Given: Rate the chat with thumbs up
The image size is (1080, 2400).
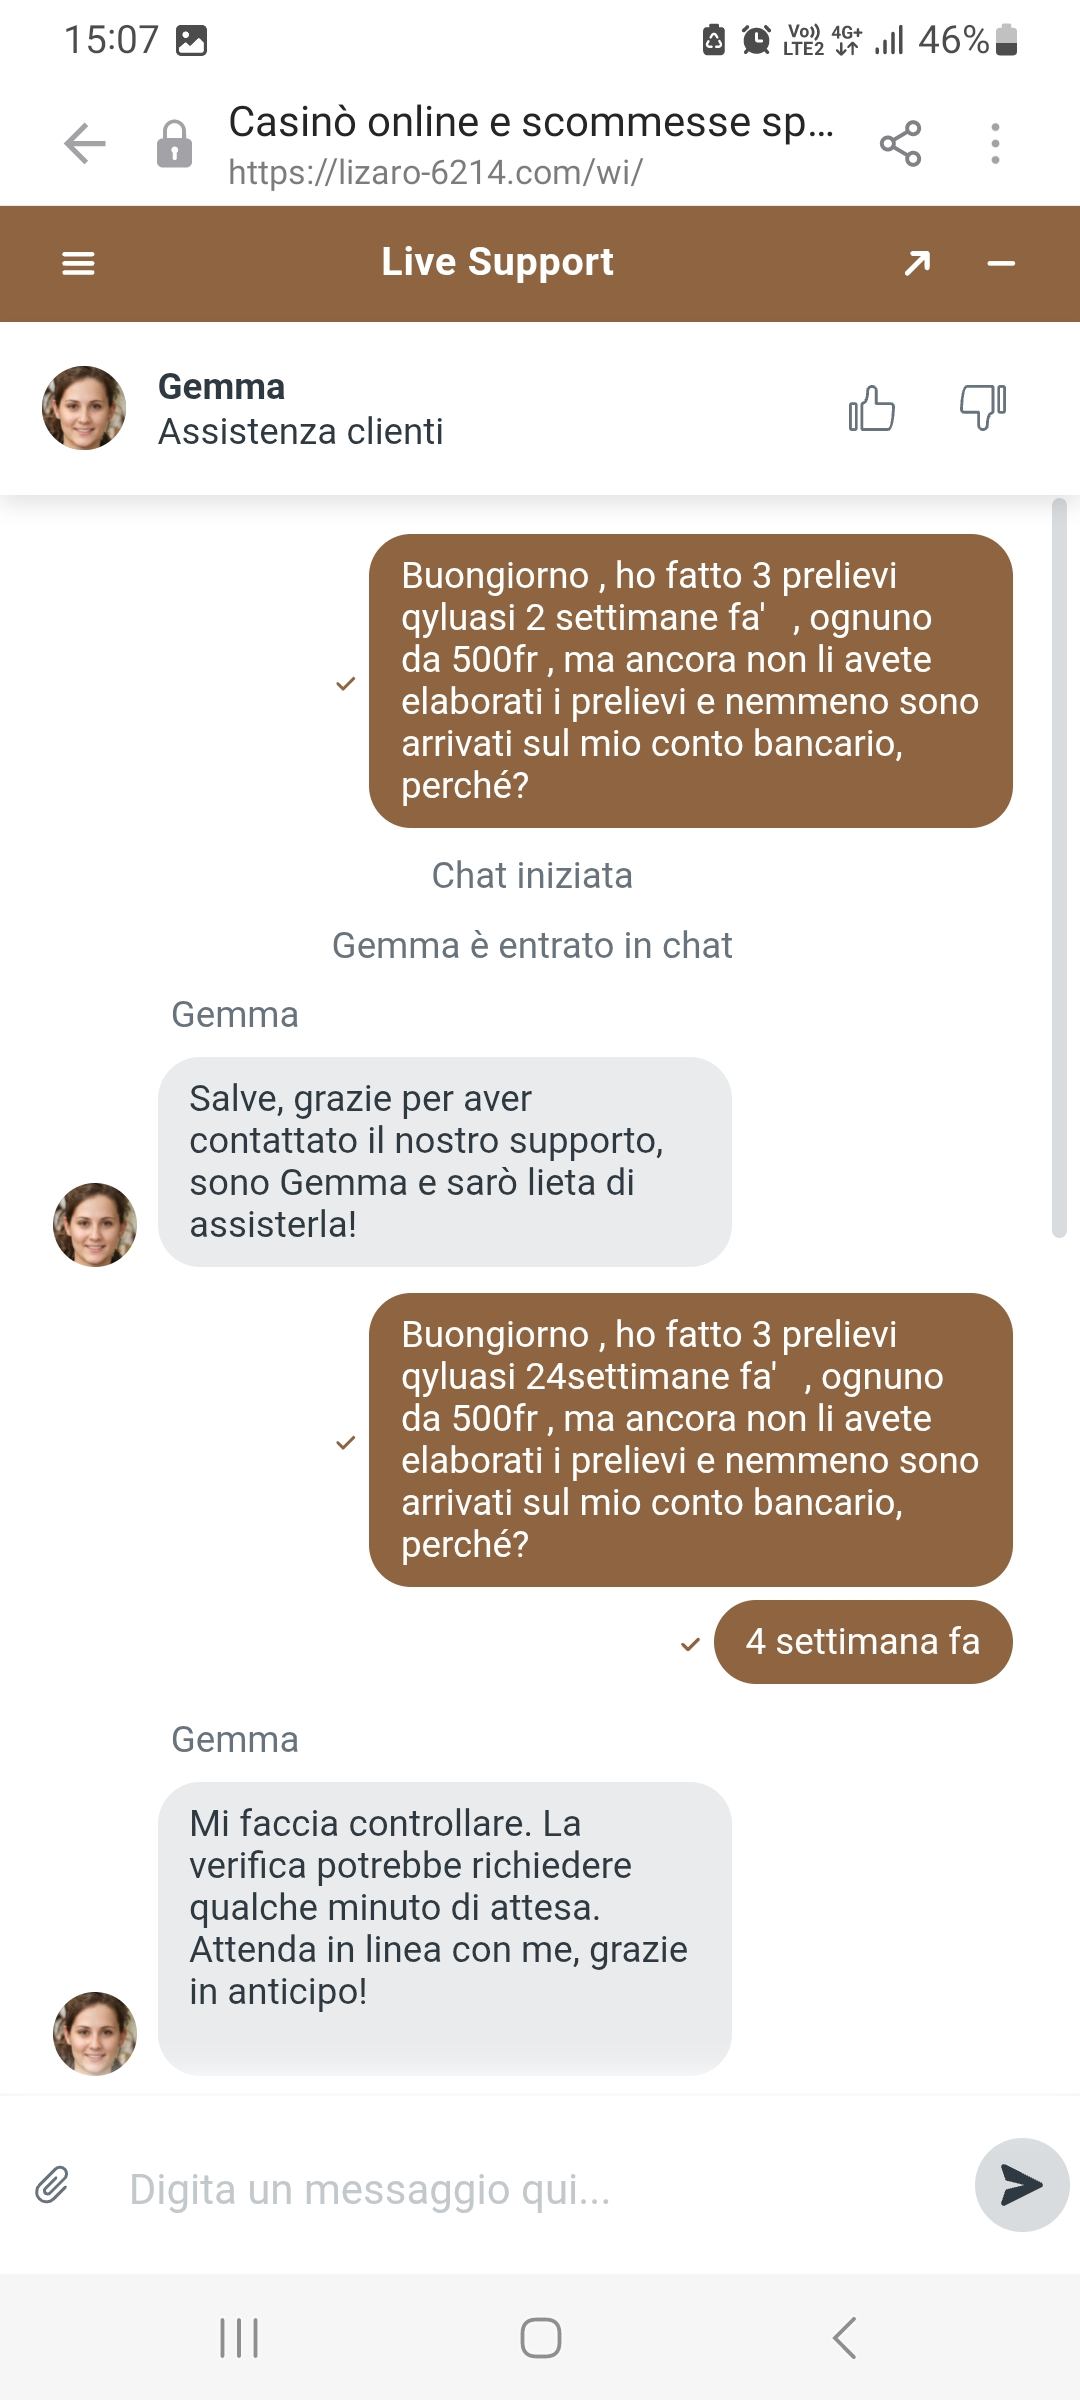Looking at the screenshot, I should coord(871,408).
